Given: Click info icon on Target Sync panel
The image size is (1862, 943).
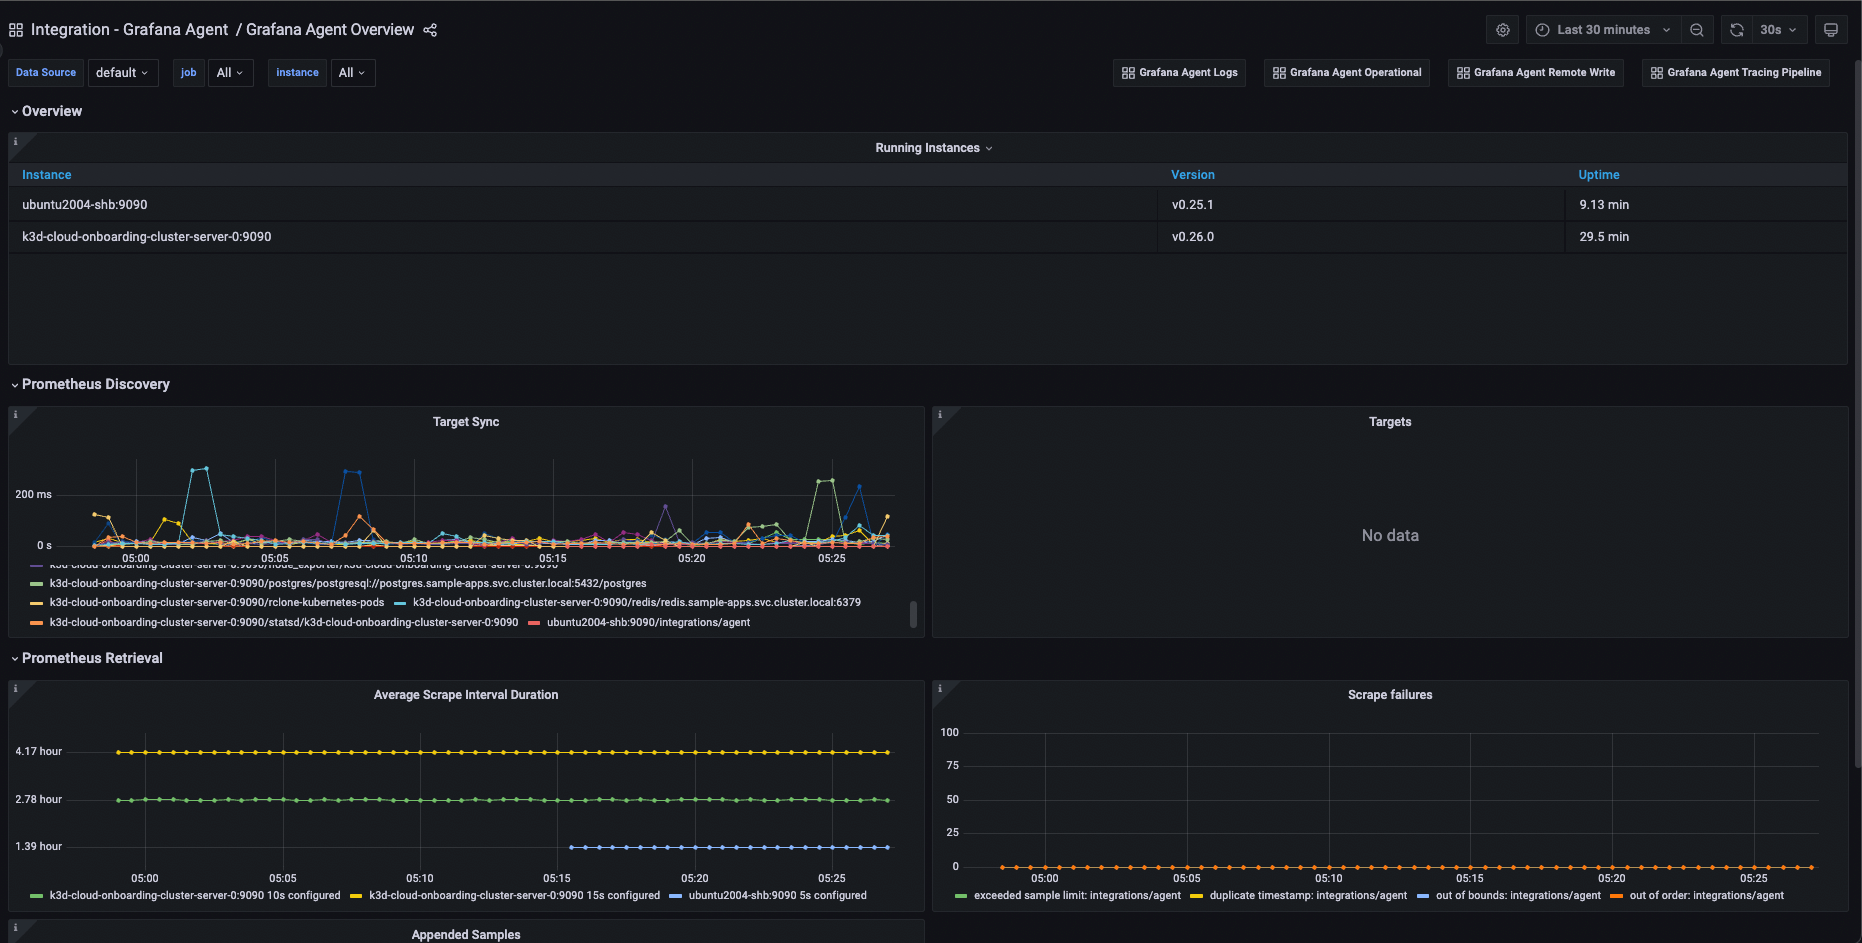Looking at the screenshot, I should pyautogui.click(x=15, y=415).
